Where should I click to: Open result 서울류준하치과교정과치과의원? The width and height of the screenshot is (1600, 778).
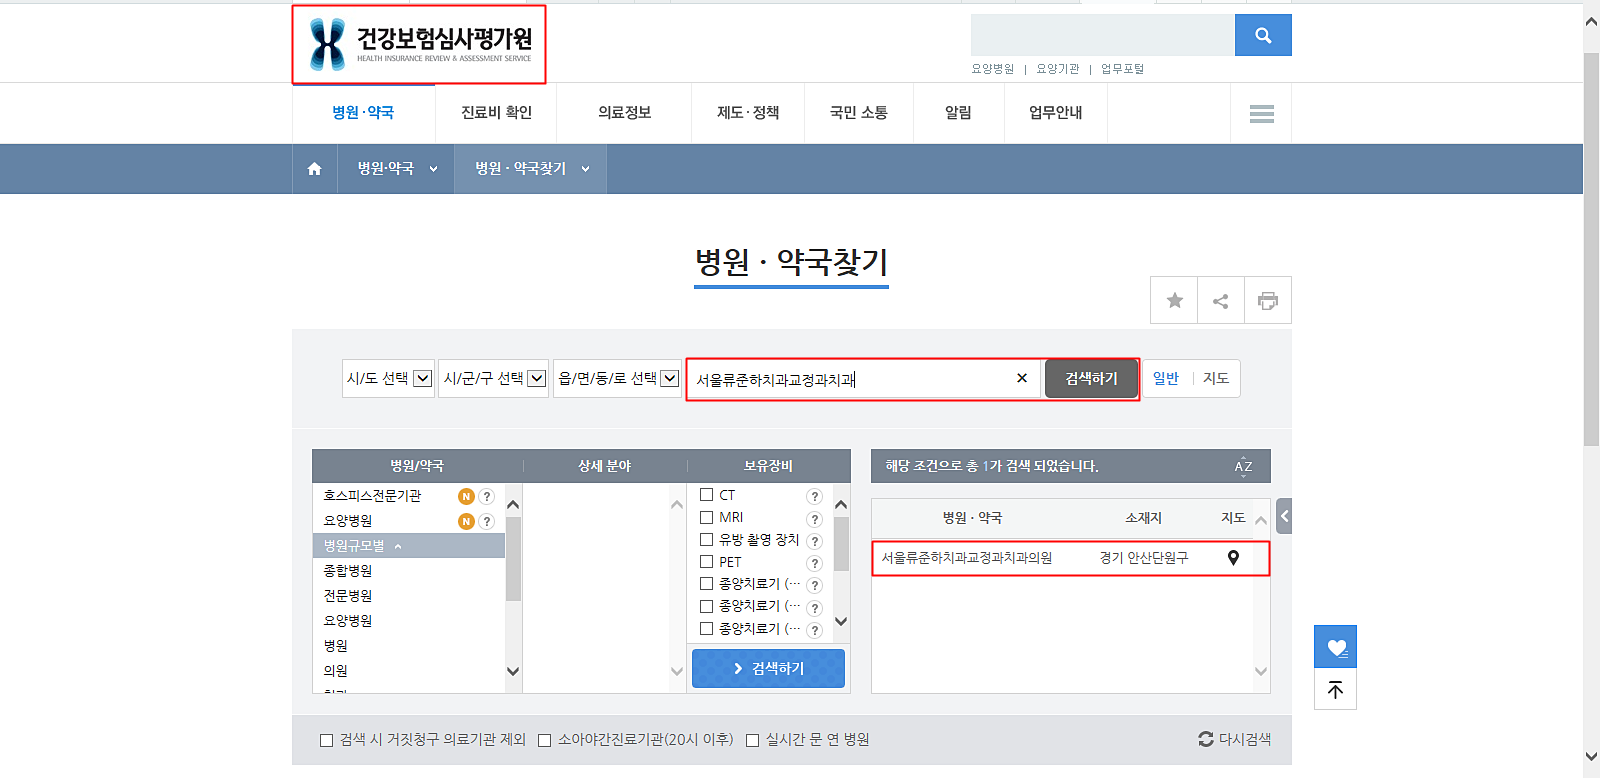tap(966, 558)
